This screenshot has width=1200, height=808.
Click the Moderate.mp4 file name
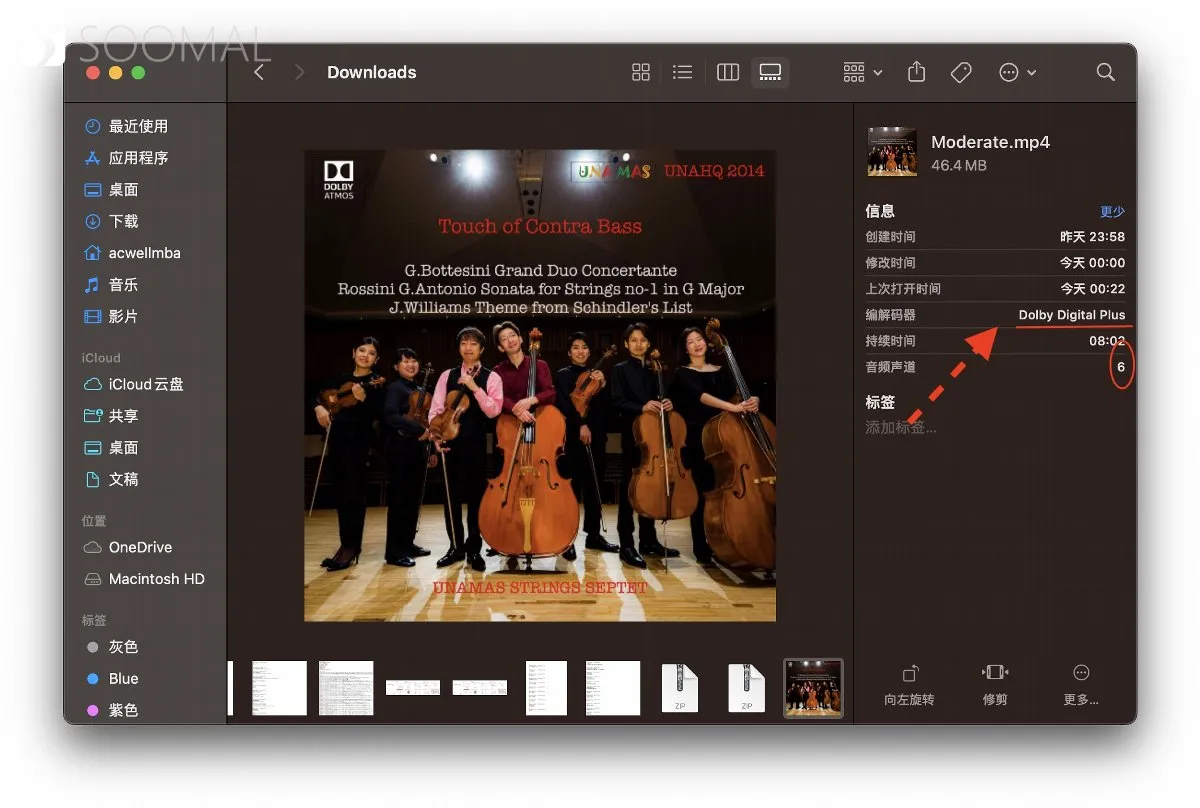click(x=990, y=142)
